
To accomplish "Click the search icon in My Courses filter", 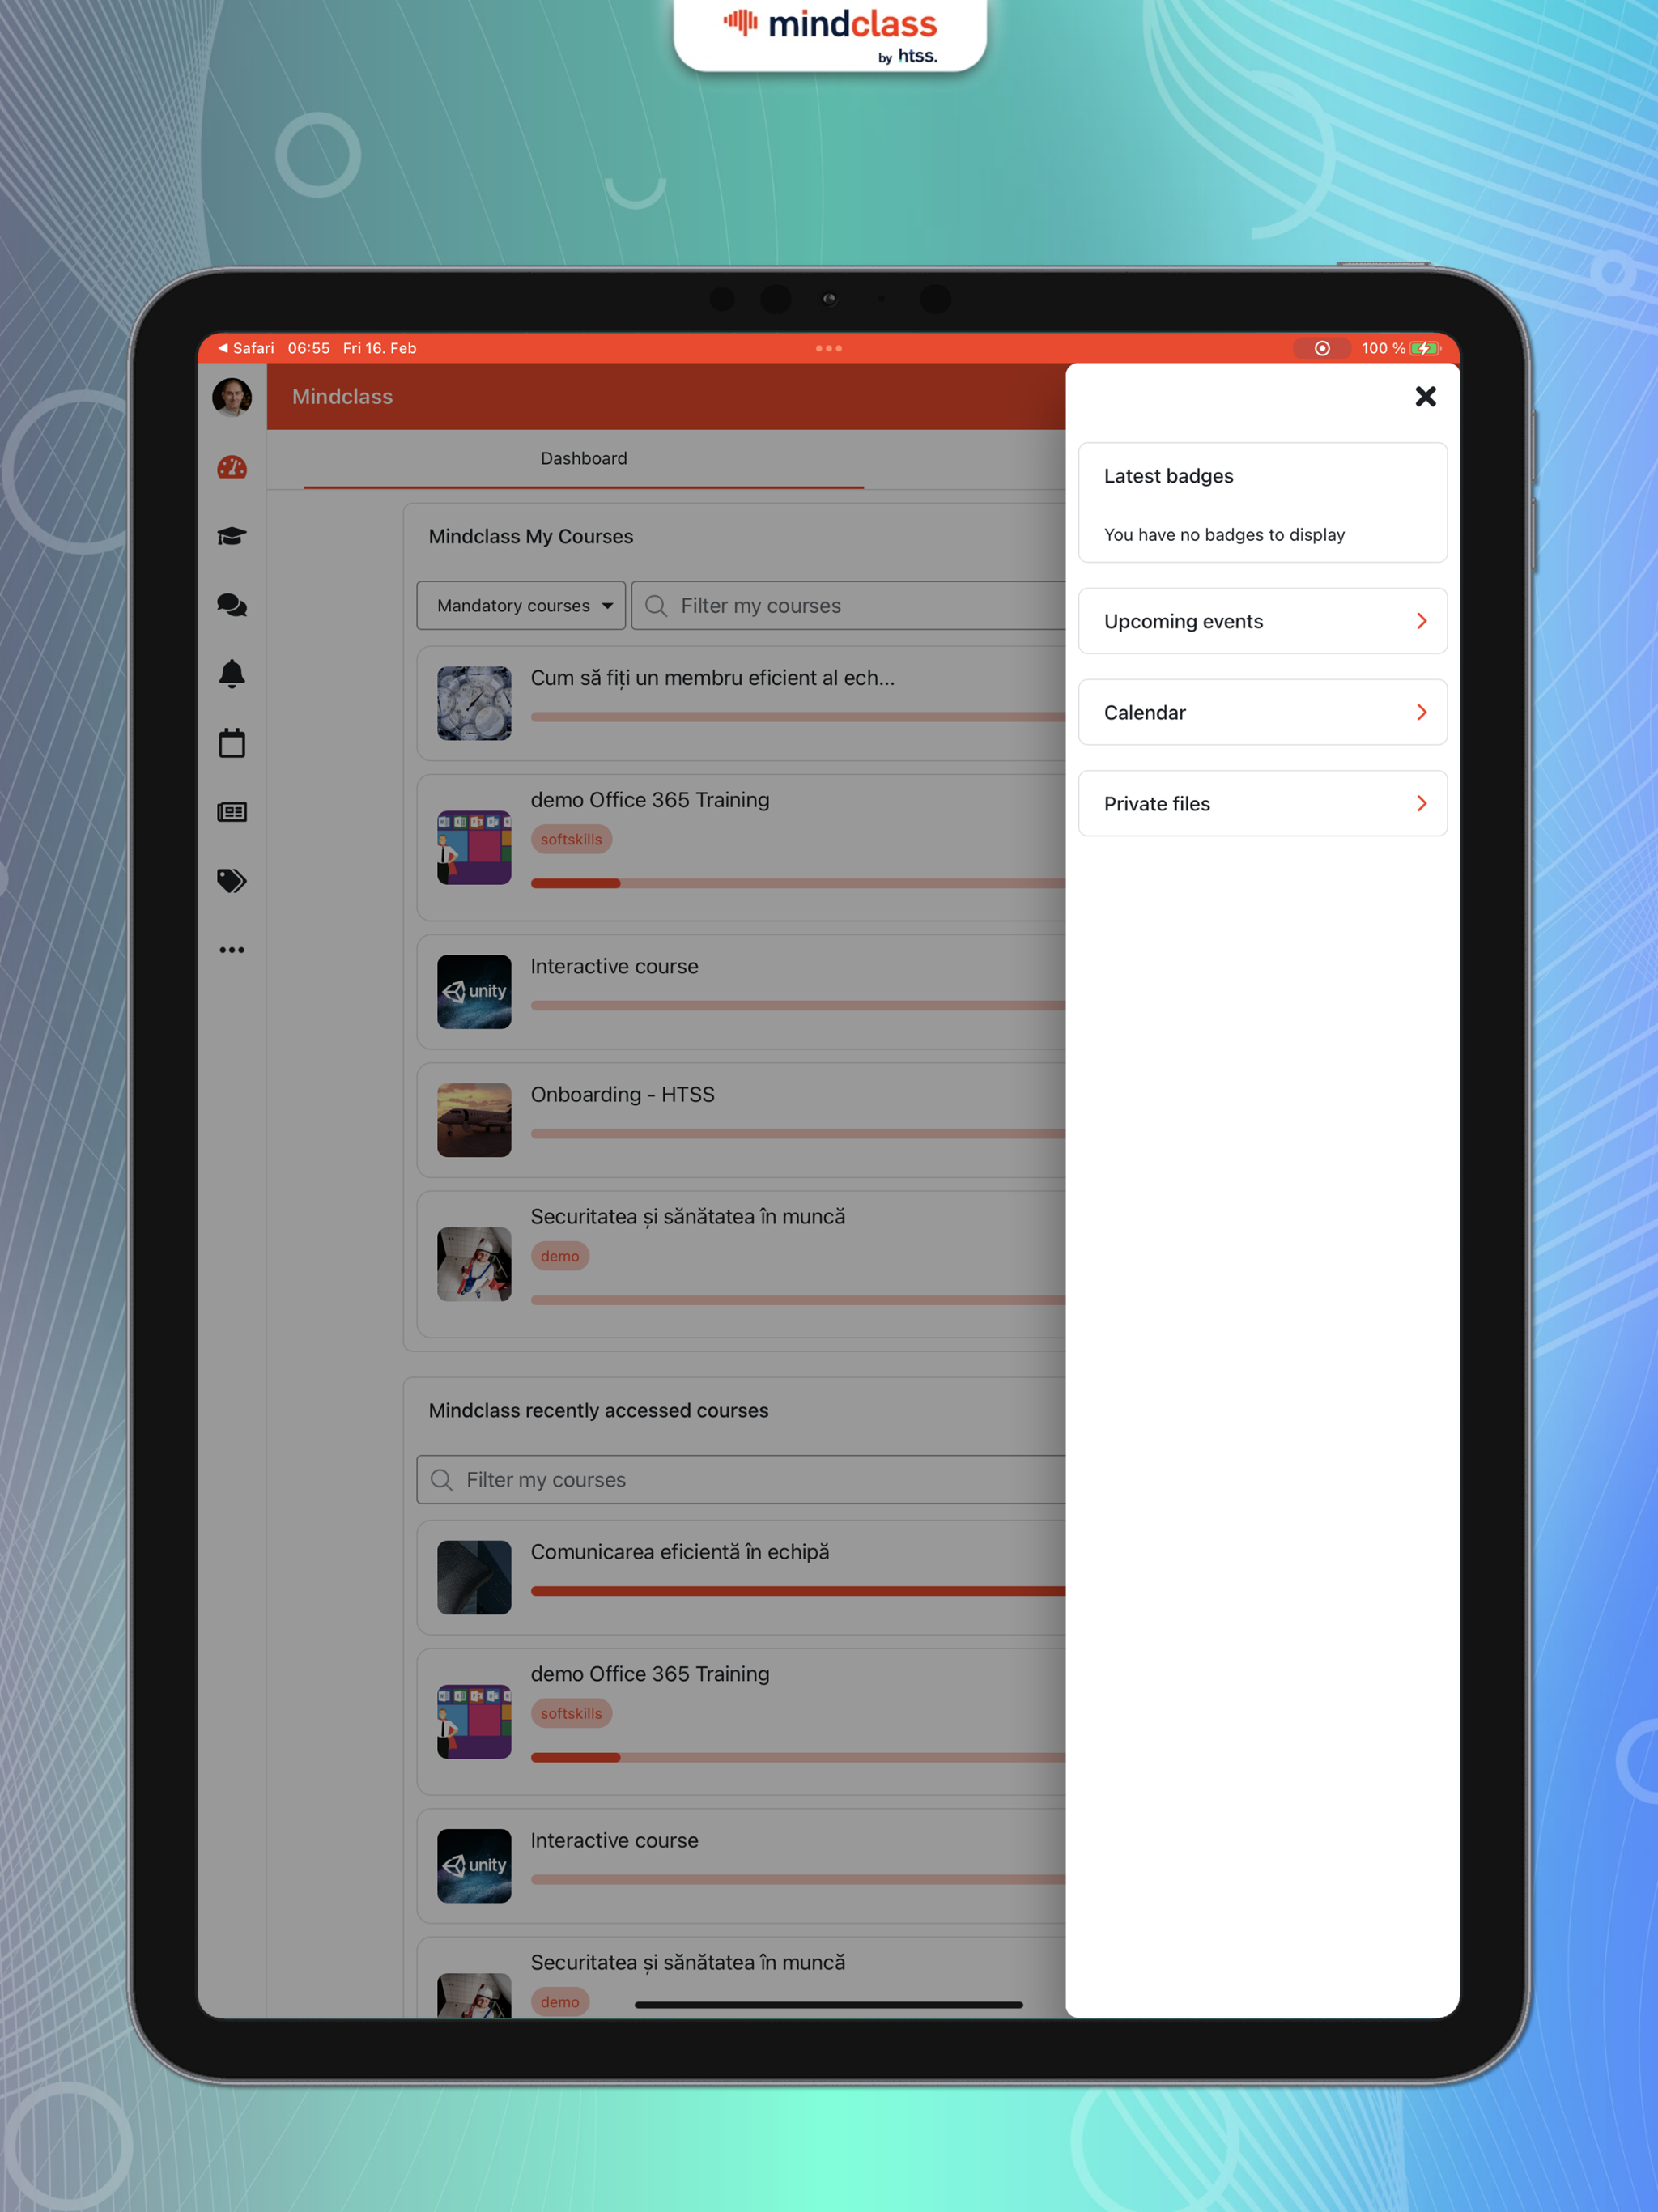I will (x=656, y=606).
